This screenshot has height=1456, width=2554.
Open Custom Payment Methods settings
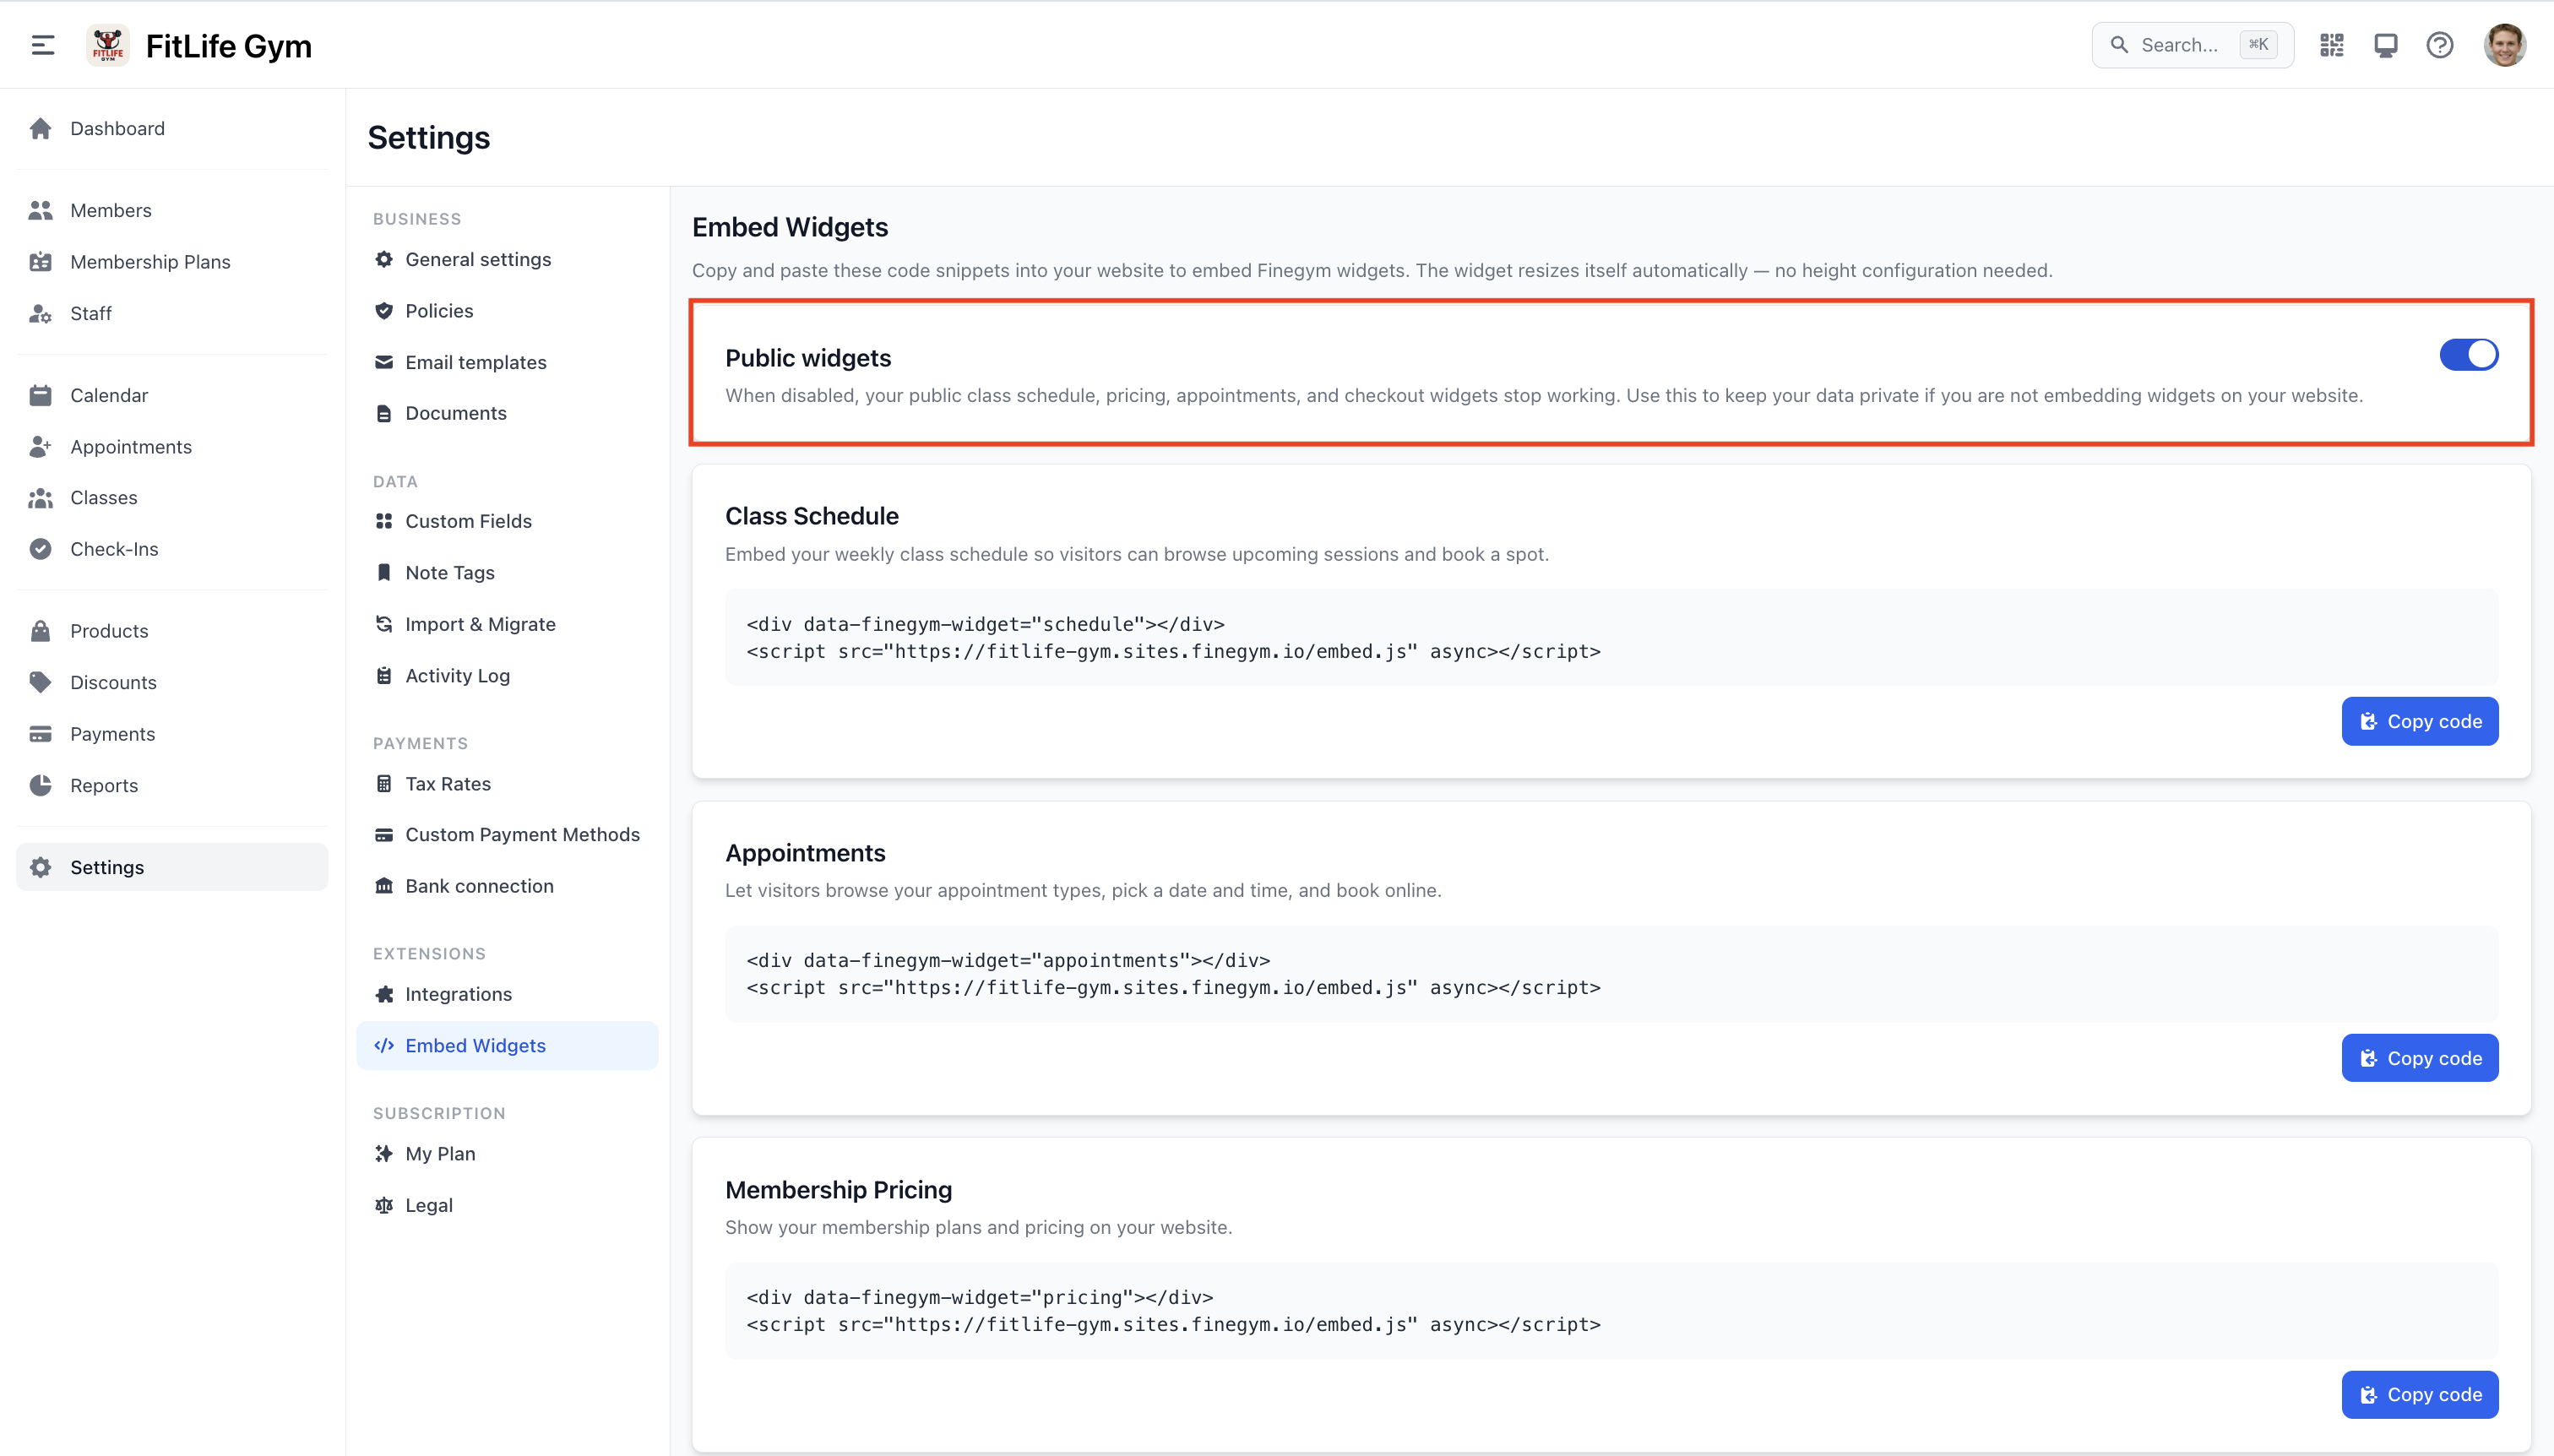pos(508,835)
